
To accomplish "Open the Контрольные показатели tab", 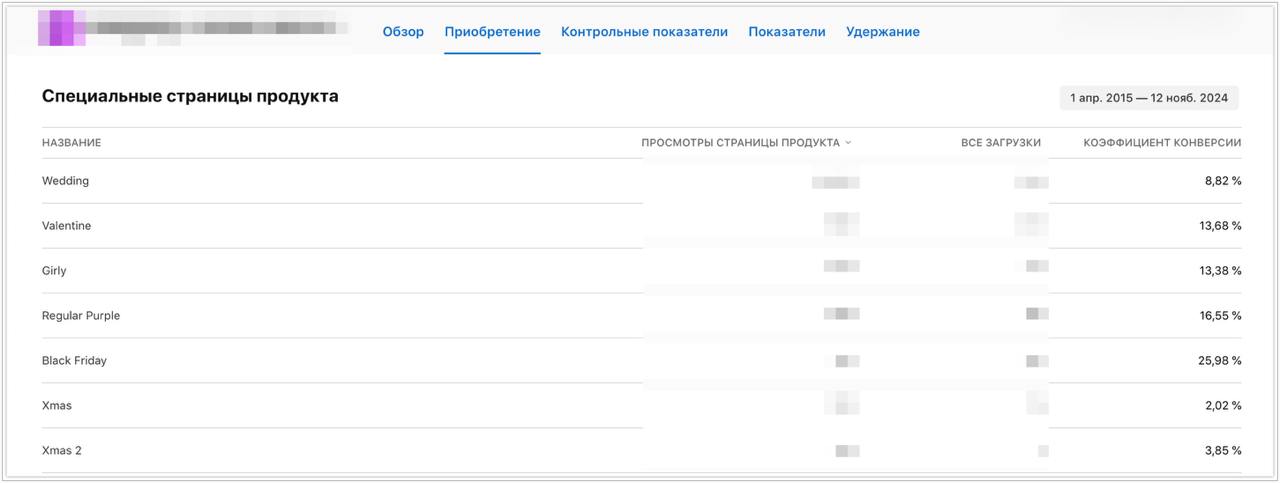I will click(644, 32).
